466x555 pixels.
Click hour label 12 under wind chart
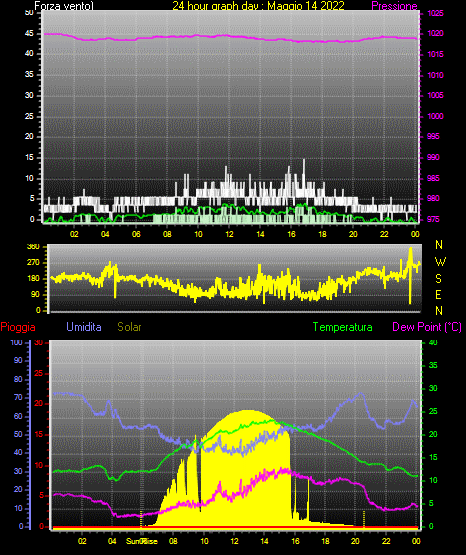[x=229, y=234]
